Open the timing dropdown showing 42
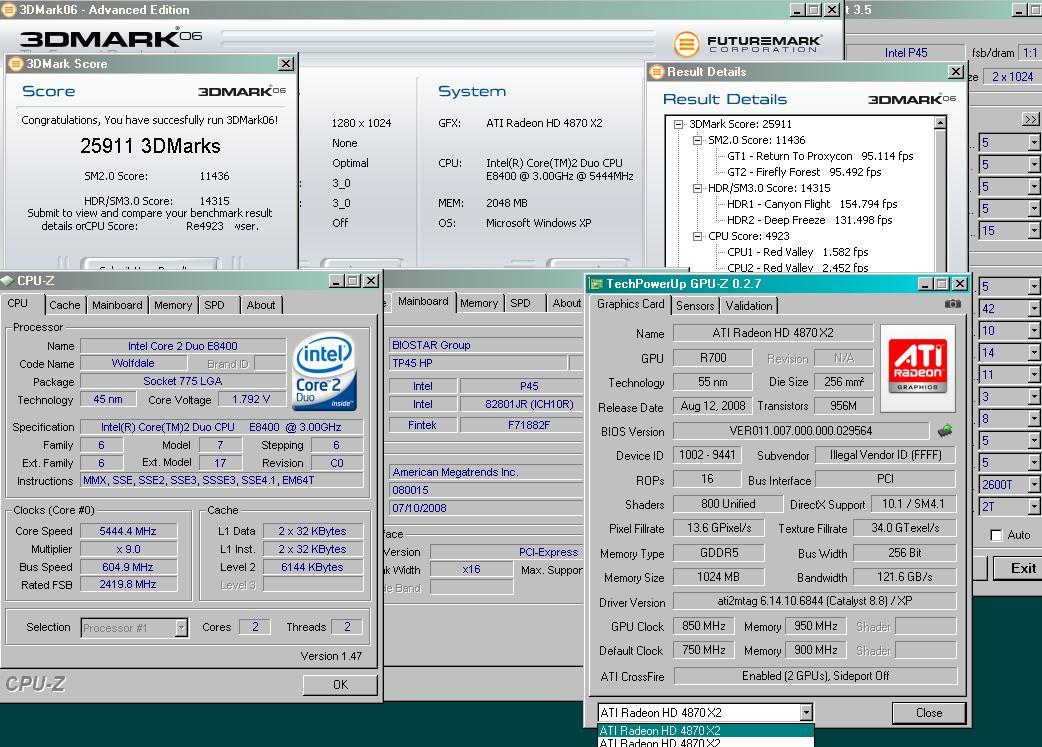The height and width of the screenshot is (747, 1042). coord(1033,309)
